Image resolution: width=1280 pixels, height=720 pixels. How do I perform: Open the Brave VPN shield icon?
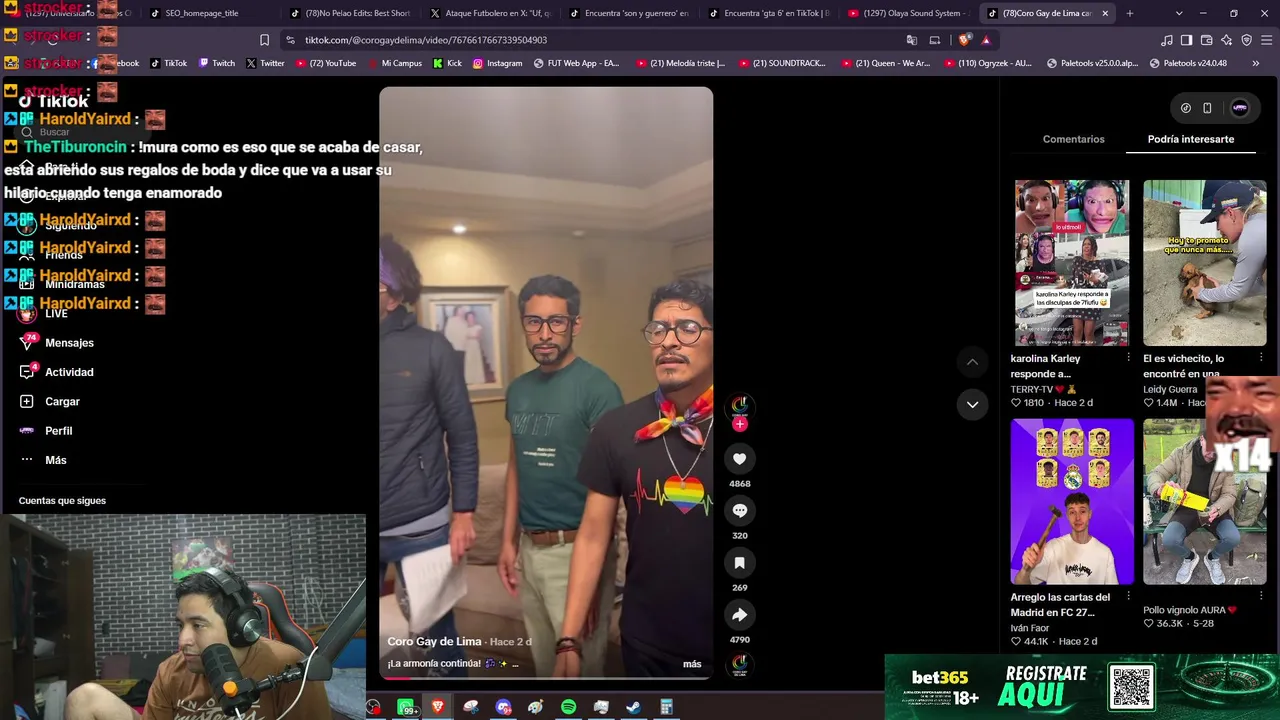pyautogui.click(x=1247, y=40)
